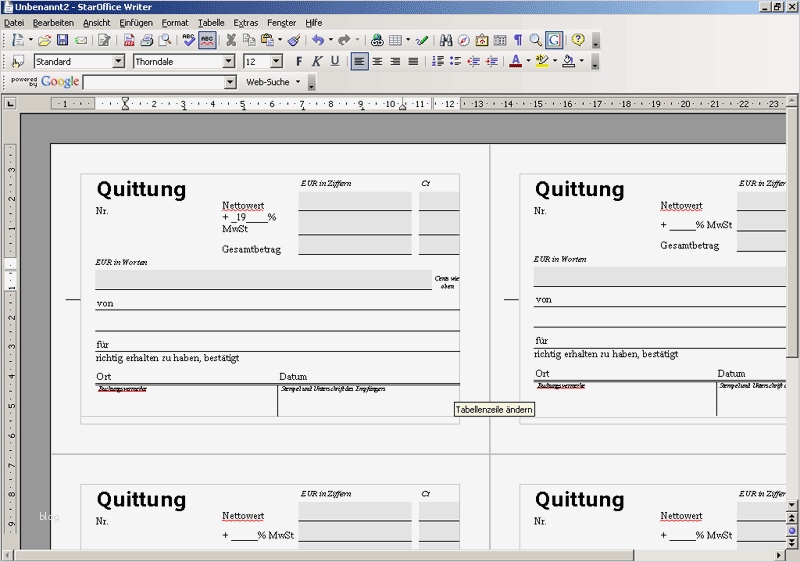Export the document as PDF
This screenshot has width=800, height=562.
[x=129, y=41]
